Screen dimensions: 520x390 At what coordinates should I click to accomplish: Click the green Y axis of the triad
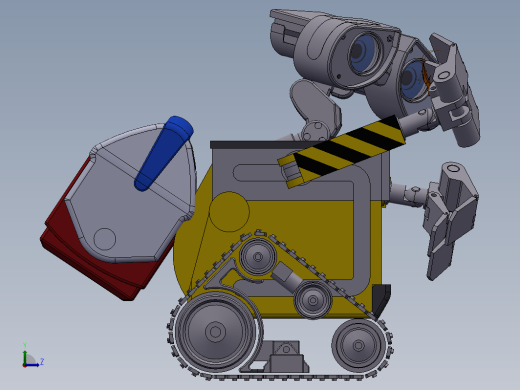25,357
